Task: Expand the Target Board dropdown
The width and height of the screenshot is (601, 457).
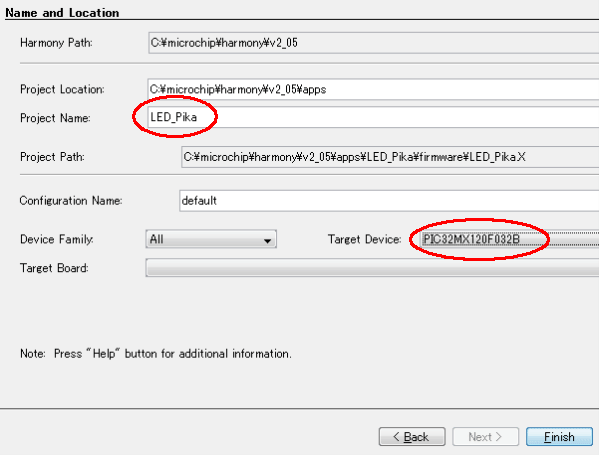Action: pos(372,268)
